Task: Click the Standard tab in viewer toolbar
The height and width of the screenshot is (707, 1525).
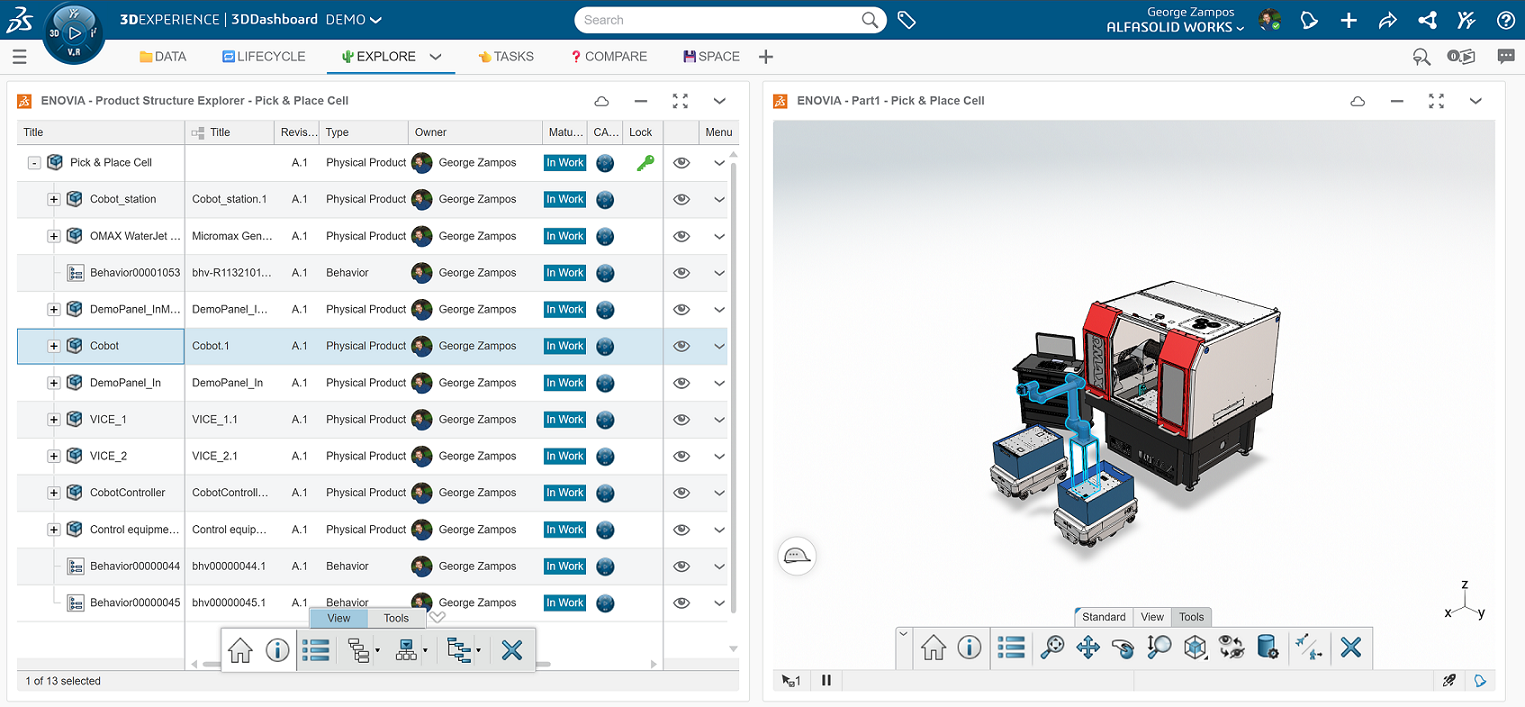Action: point(1104,617)
